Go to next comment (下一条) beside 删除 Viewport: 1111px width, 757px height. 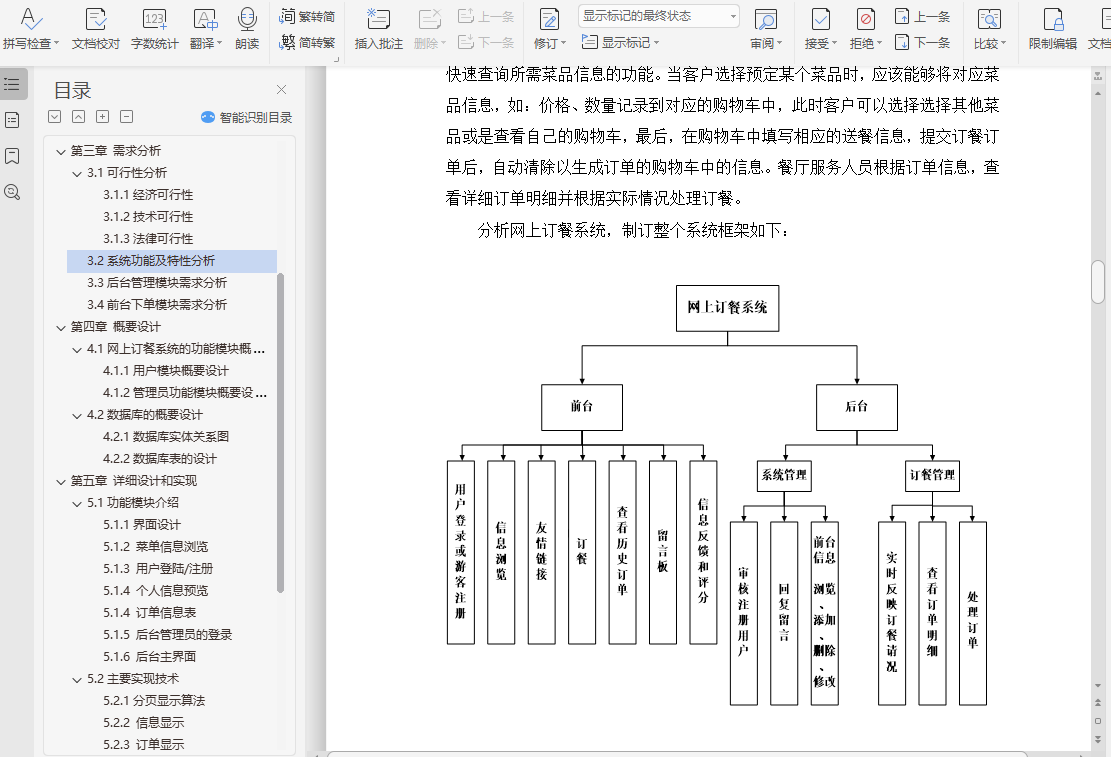[486, 43]
